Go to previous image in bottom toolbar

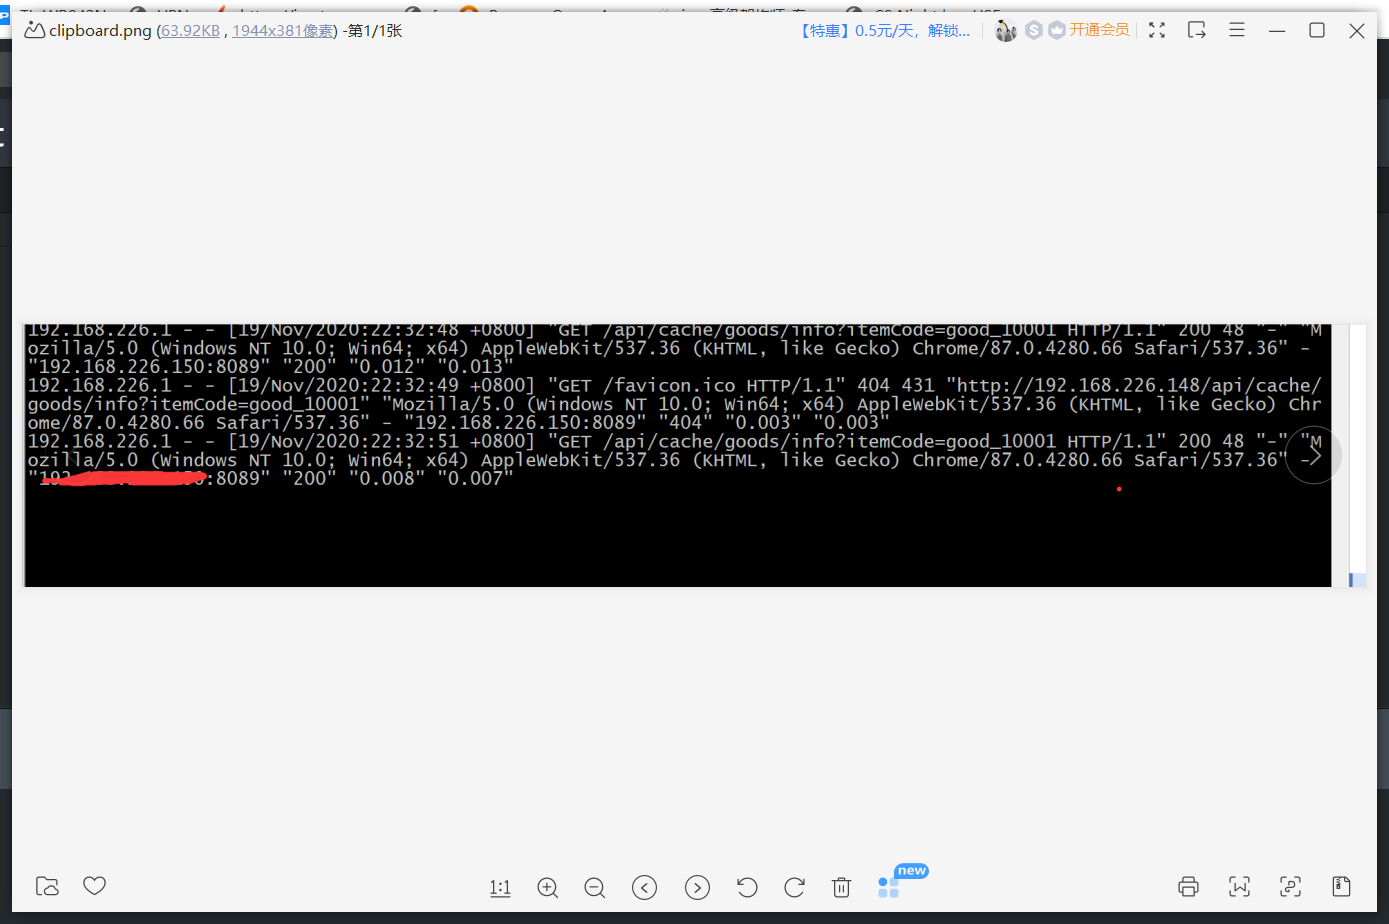(x=645, y=887)
